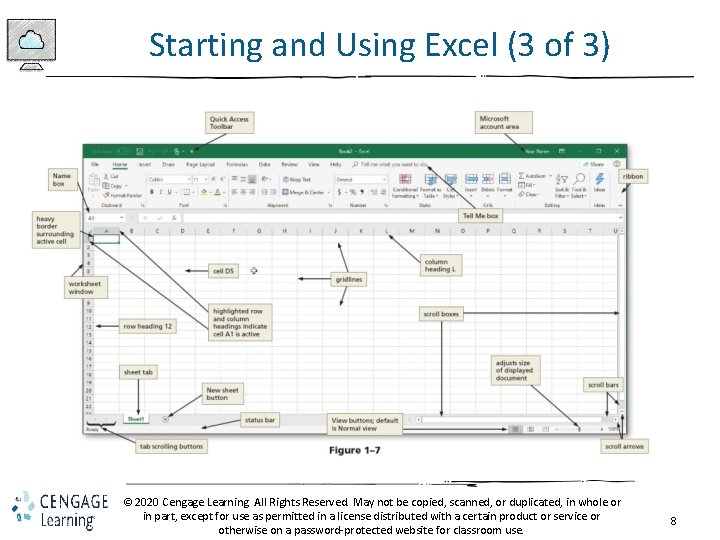Click the Borders icon in Font group
Image resolution: width=720 pixels, height=540 pixels.
pyautogui.click(x=186, y=192)
